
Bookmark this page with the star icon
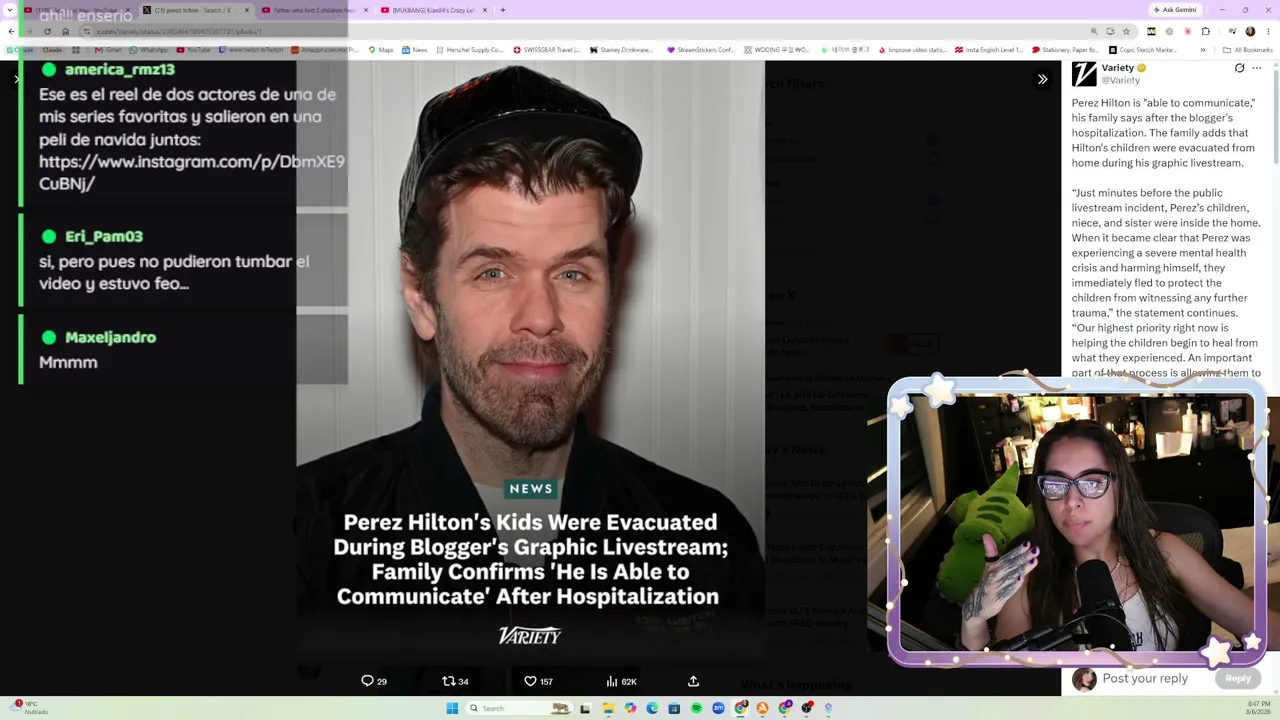(x=1126, y=31)
